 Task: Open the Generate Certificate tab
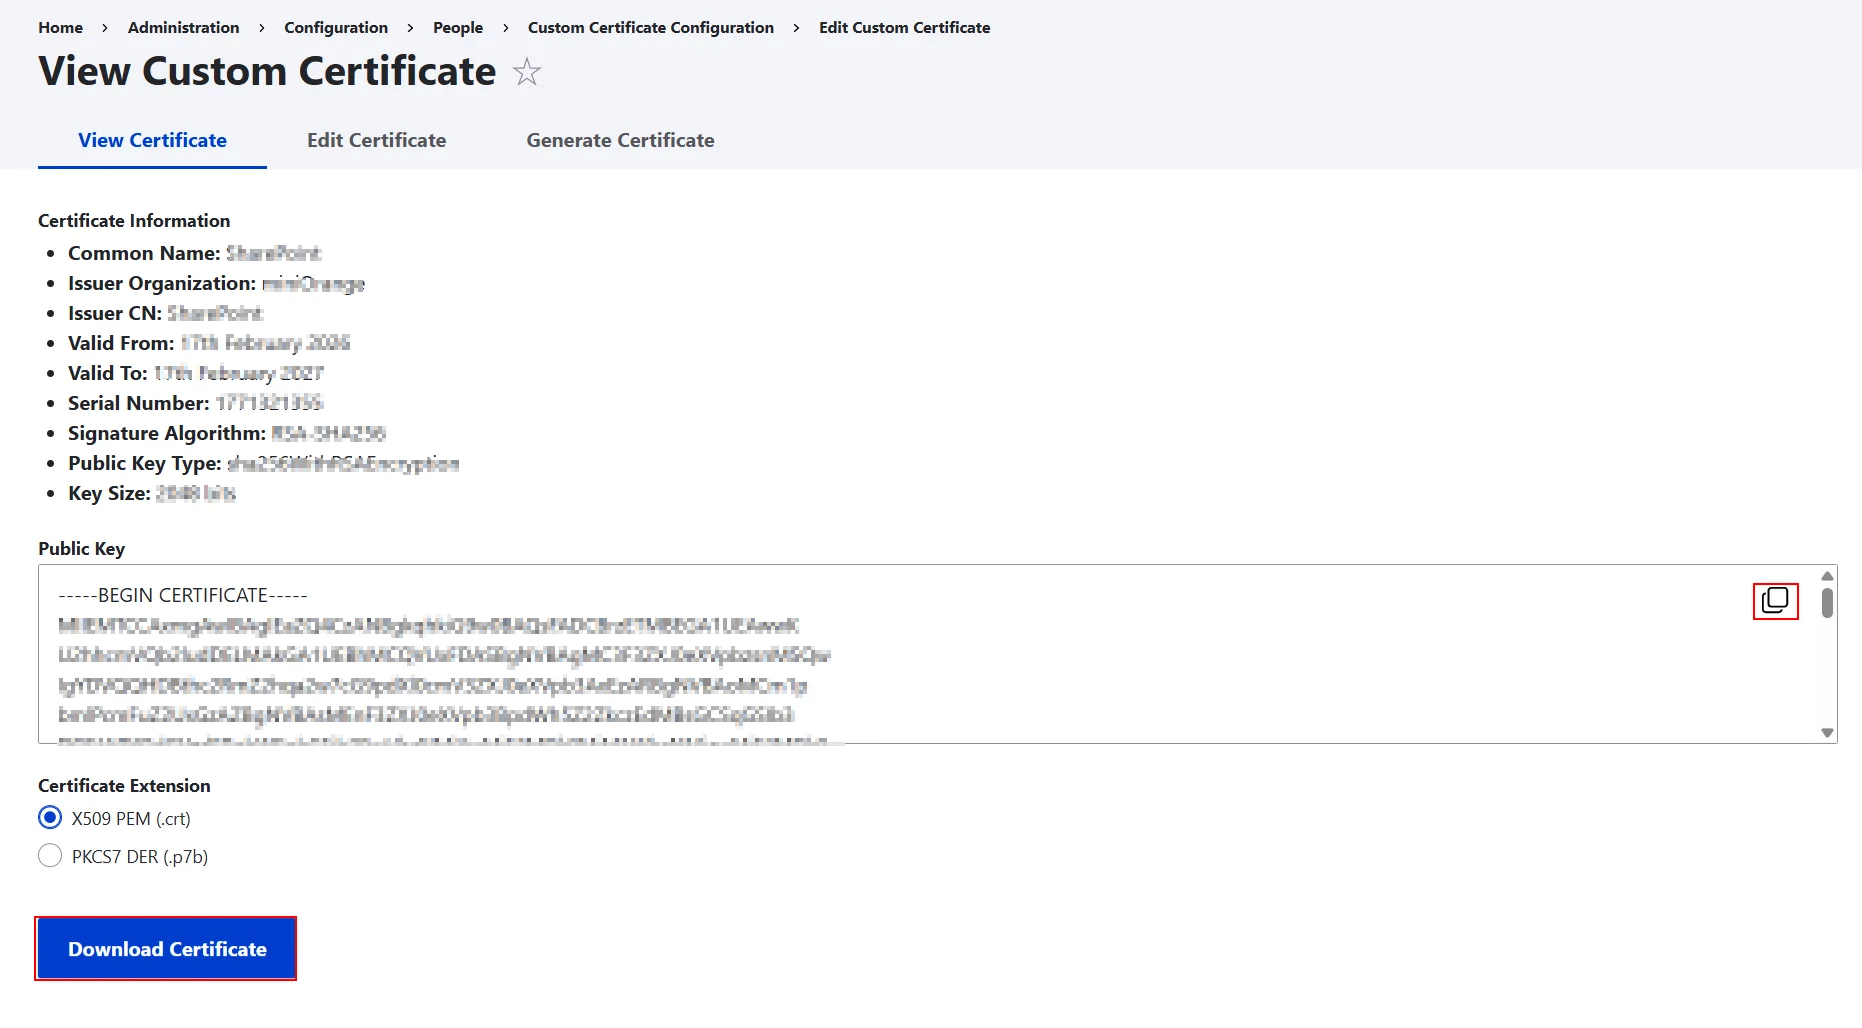620,140
